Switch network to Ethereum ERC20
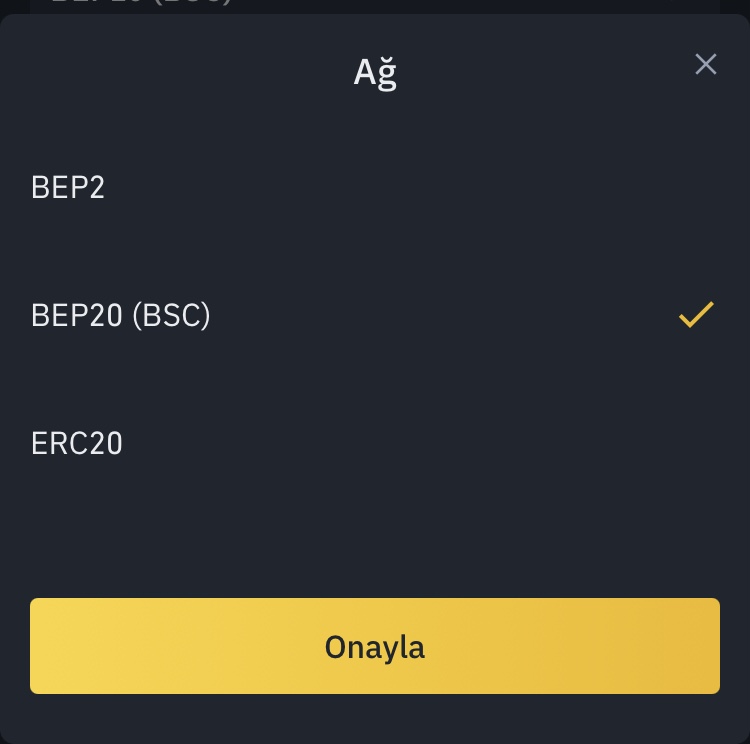The image size is (750, 744). point(77,443)
